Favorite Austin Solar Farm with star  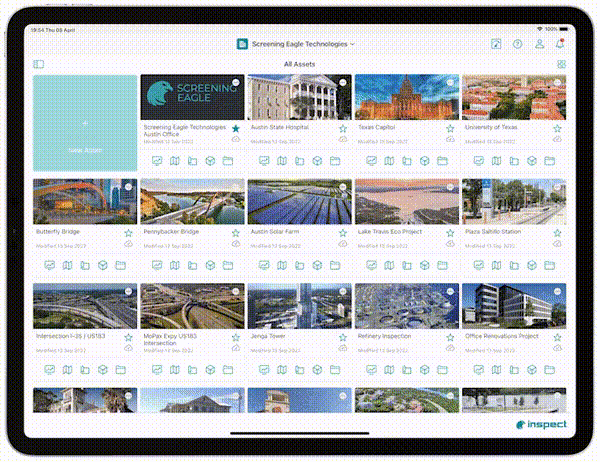[343, 233]
